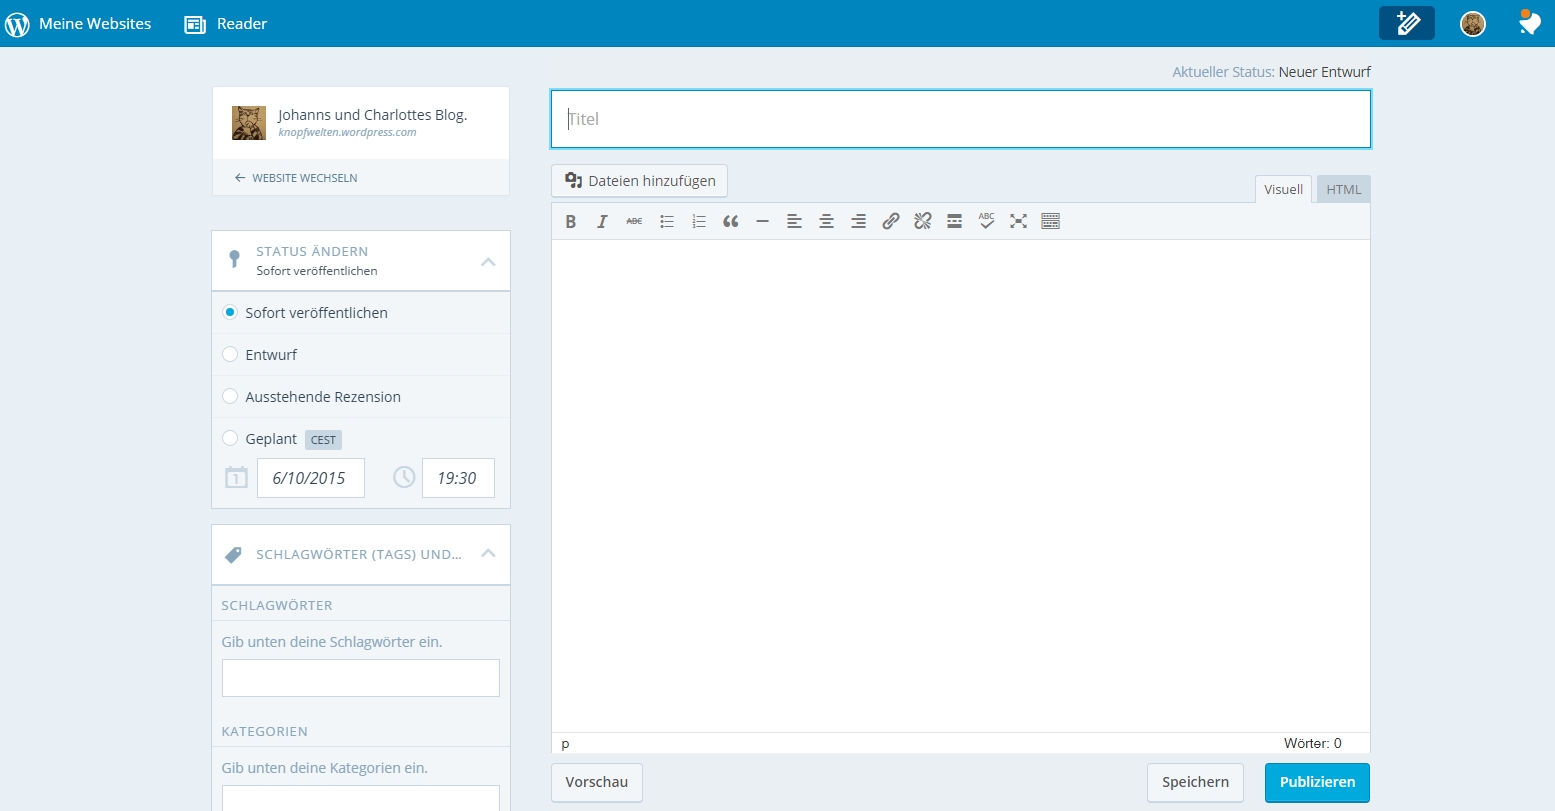Show the kitchen sink toolbar row

point(1050,222)
